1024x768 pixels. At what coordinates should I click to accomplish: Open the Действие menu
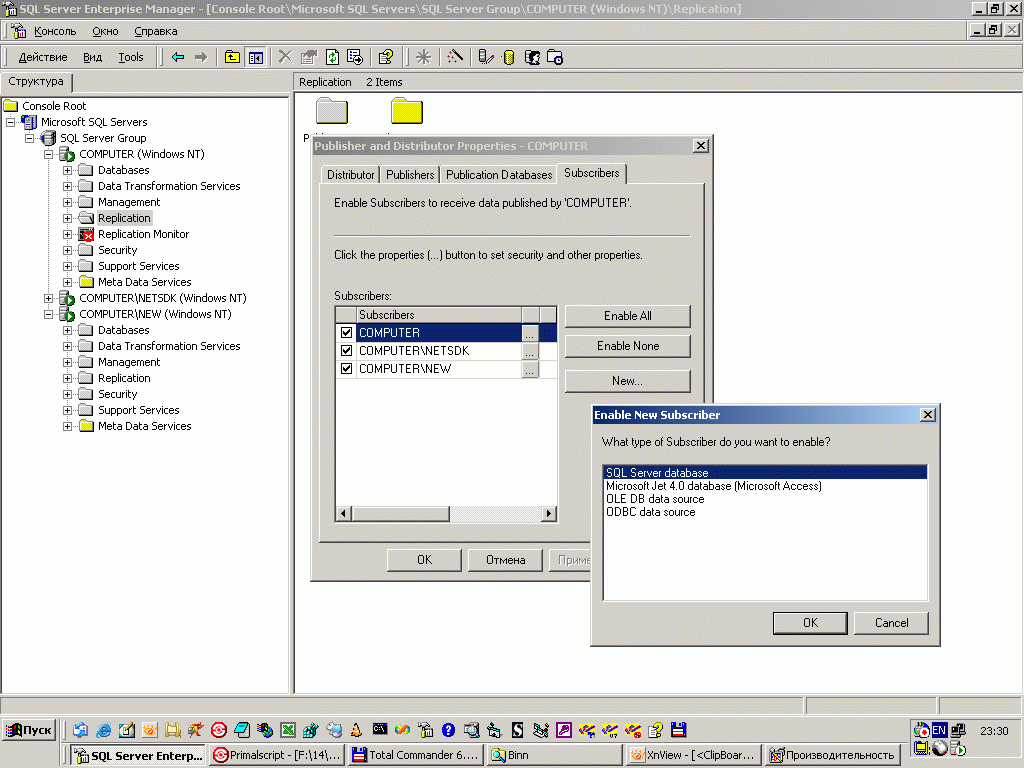(42, 57)
